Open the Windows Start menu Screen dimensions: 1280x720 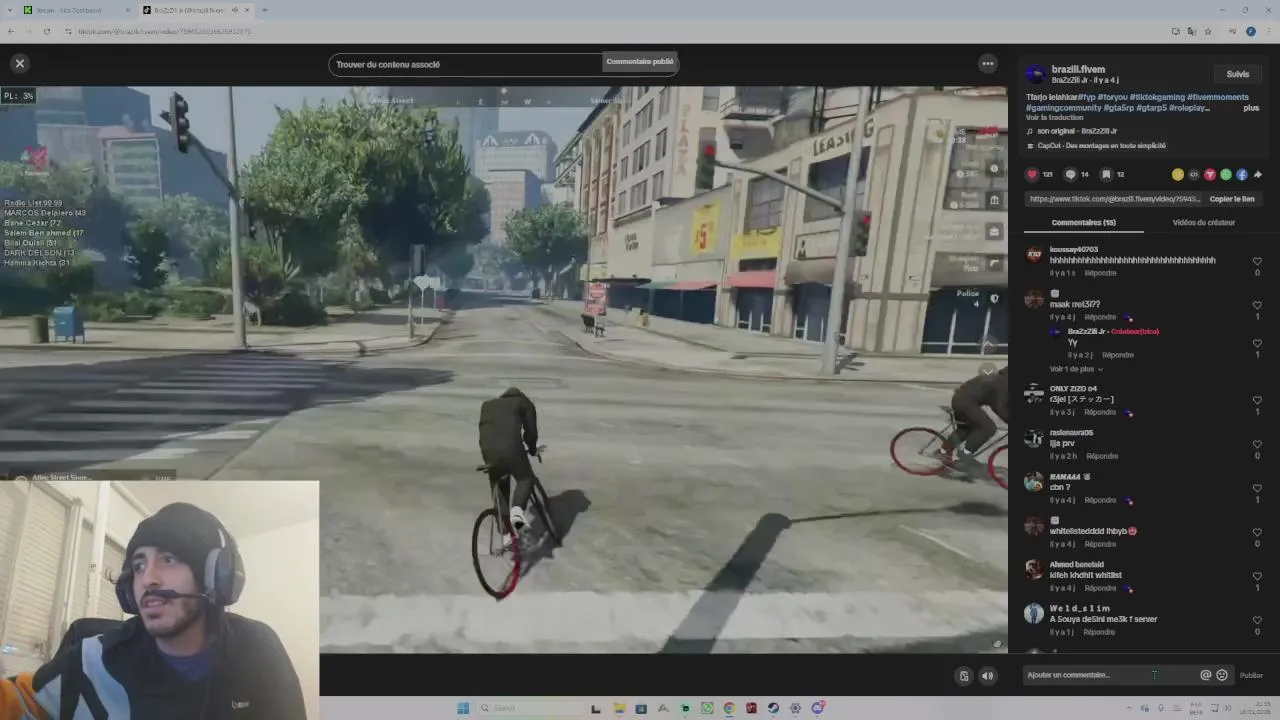(x=463, y=708)
